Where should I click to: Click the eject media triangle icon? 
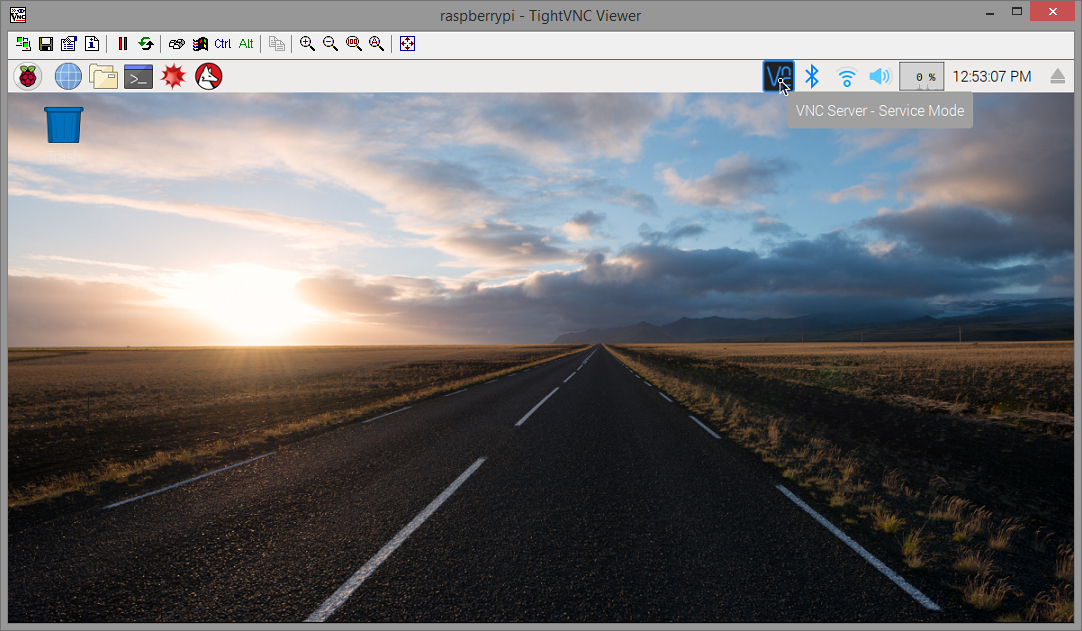pyautogui.click(x=1057, y=76)
